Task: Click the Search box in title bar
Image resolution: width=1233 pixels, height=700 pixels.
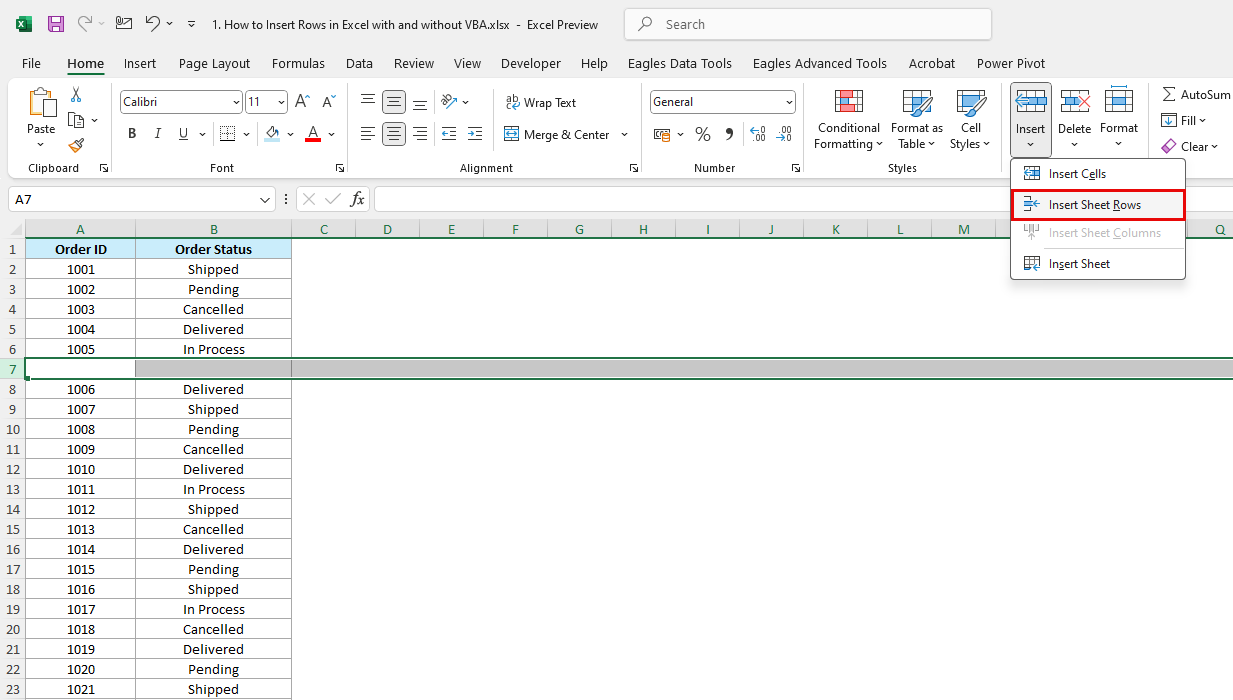Action: (808, 24)
